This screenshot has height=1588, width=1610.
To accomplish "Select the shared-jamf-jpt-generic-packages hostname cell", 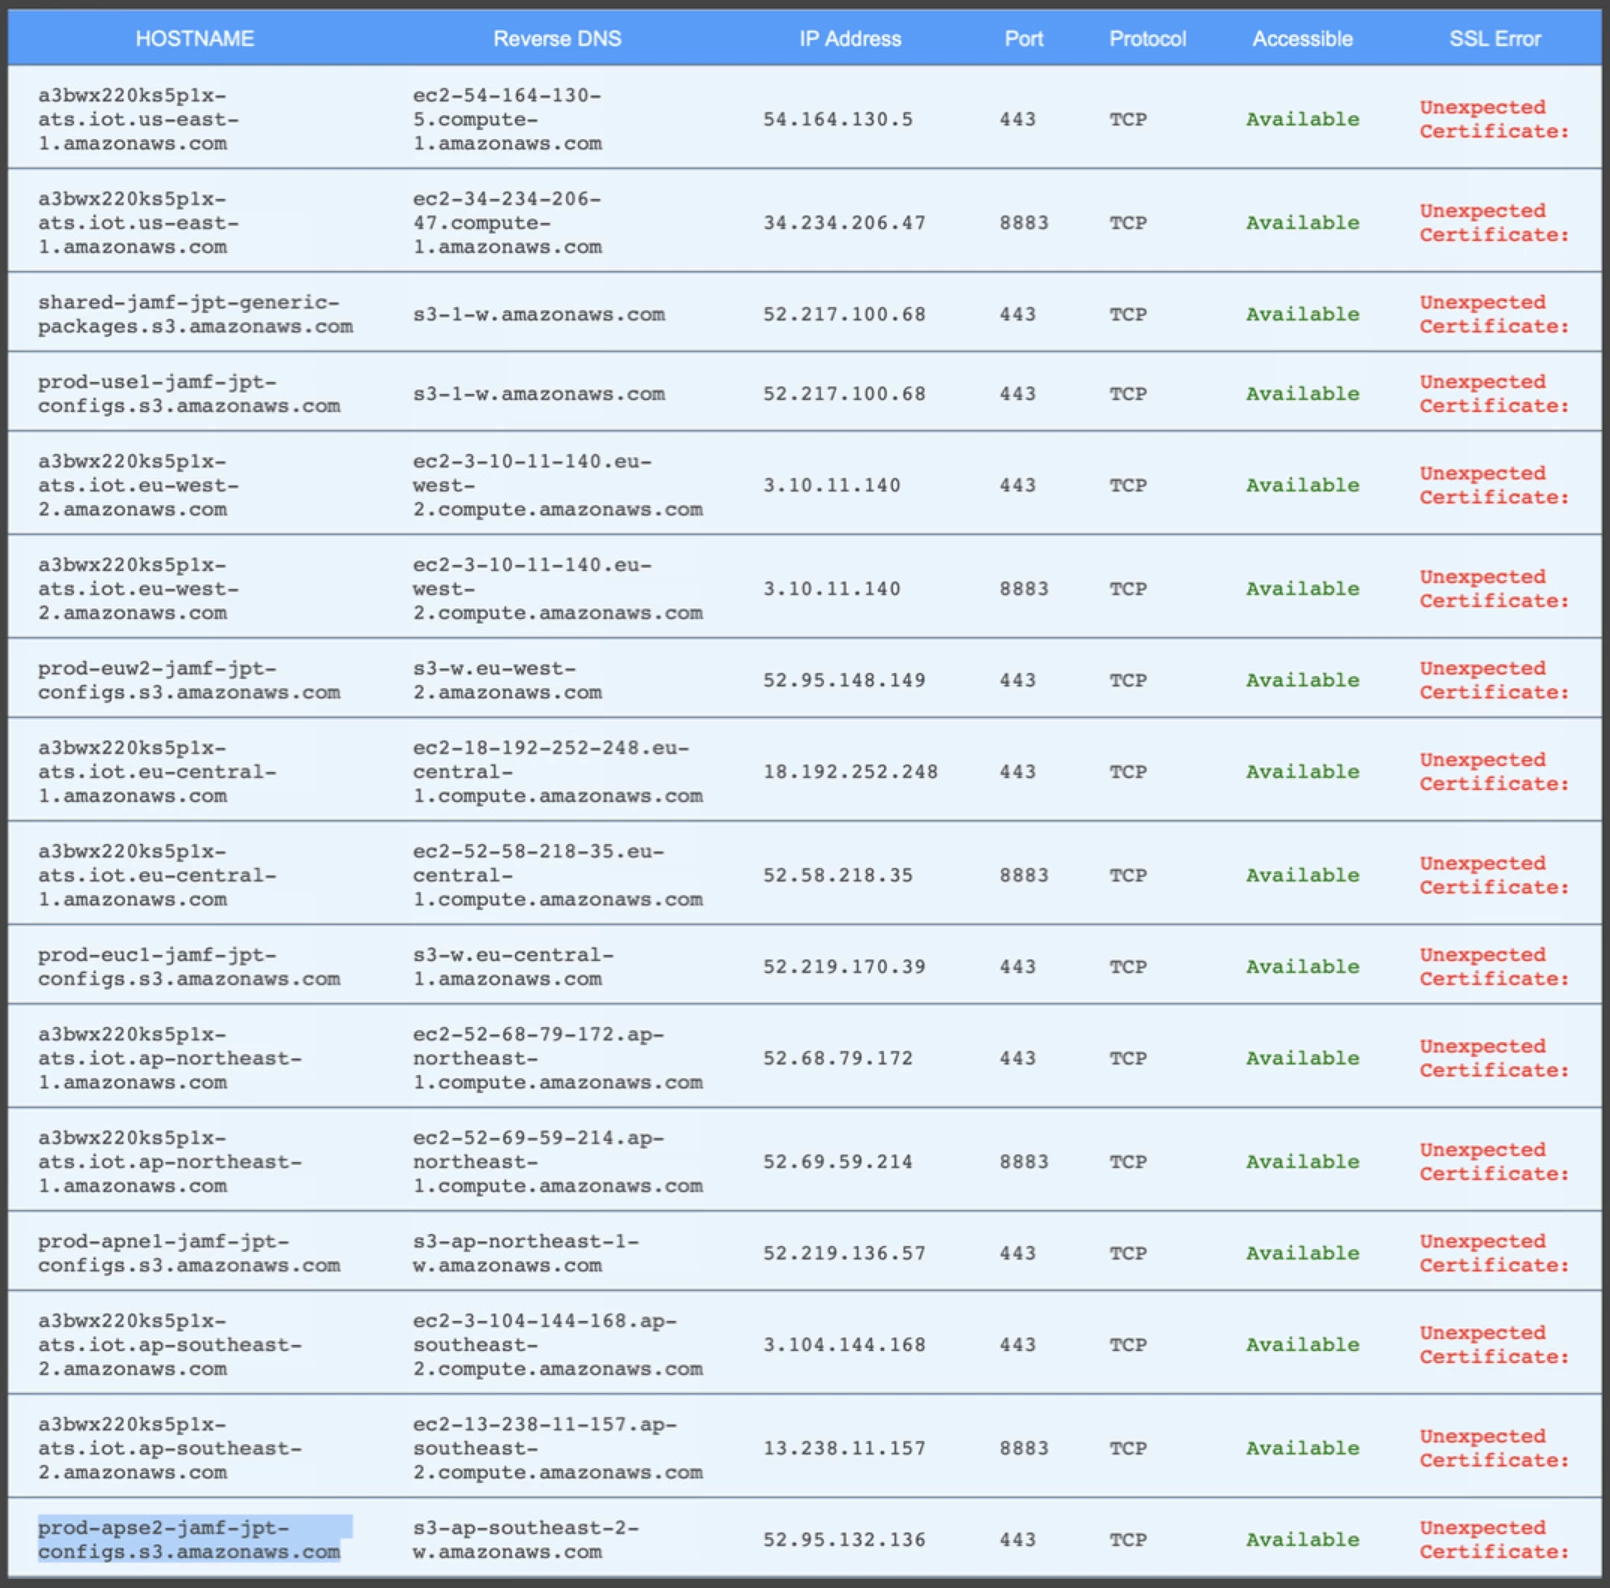I will (195, 314).
